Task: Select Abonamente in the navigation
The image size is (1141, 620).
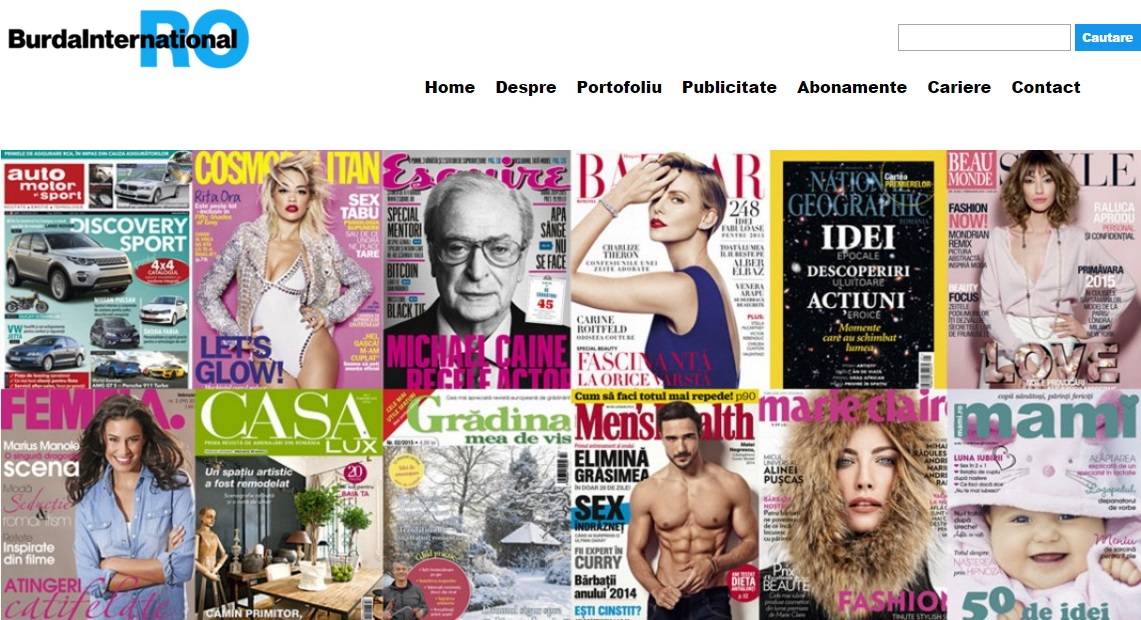Action: tap(851, 87)
